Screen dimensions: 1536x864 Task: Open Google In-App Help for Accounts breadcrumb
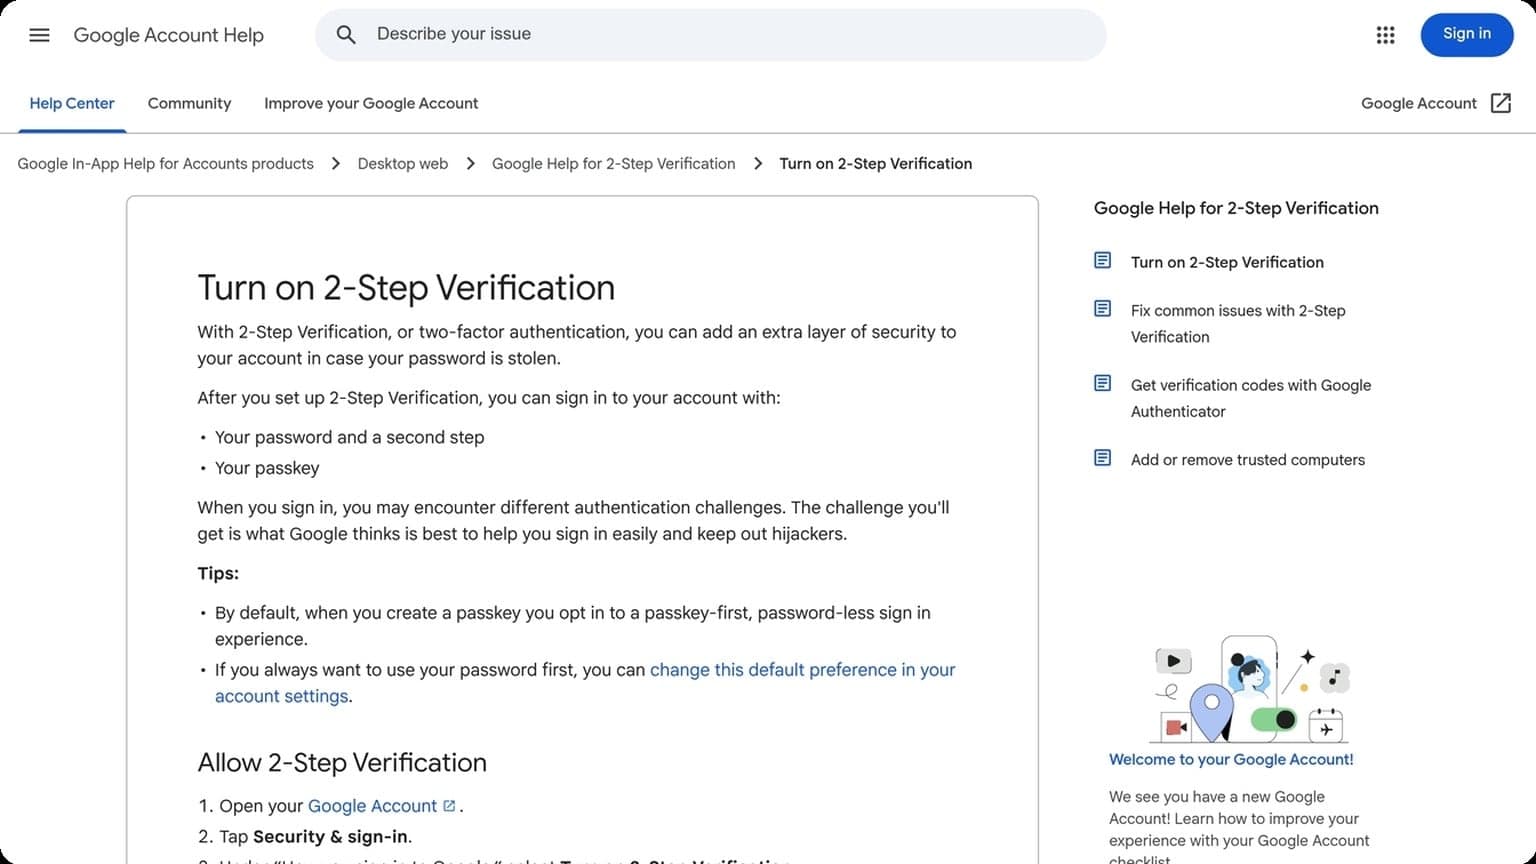coord(165,164)
